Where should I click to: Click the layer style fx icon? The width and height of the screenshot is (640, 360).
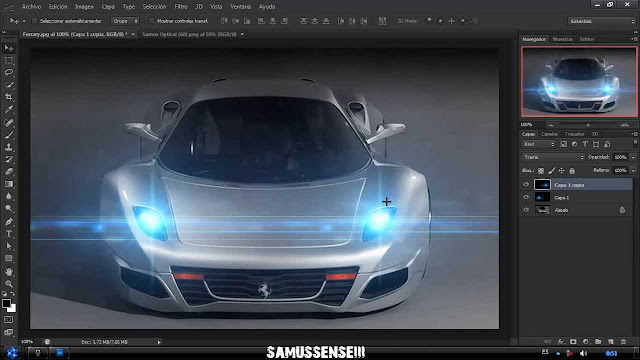[561, 342]
